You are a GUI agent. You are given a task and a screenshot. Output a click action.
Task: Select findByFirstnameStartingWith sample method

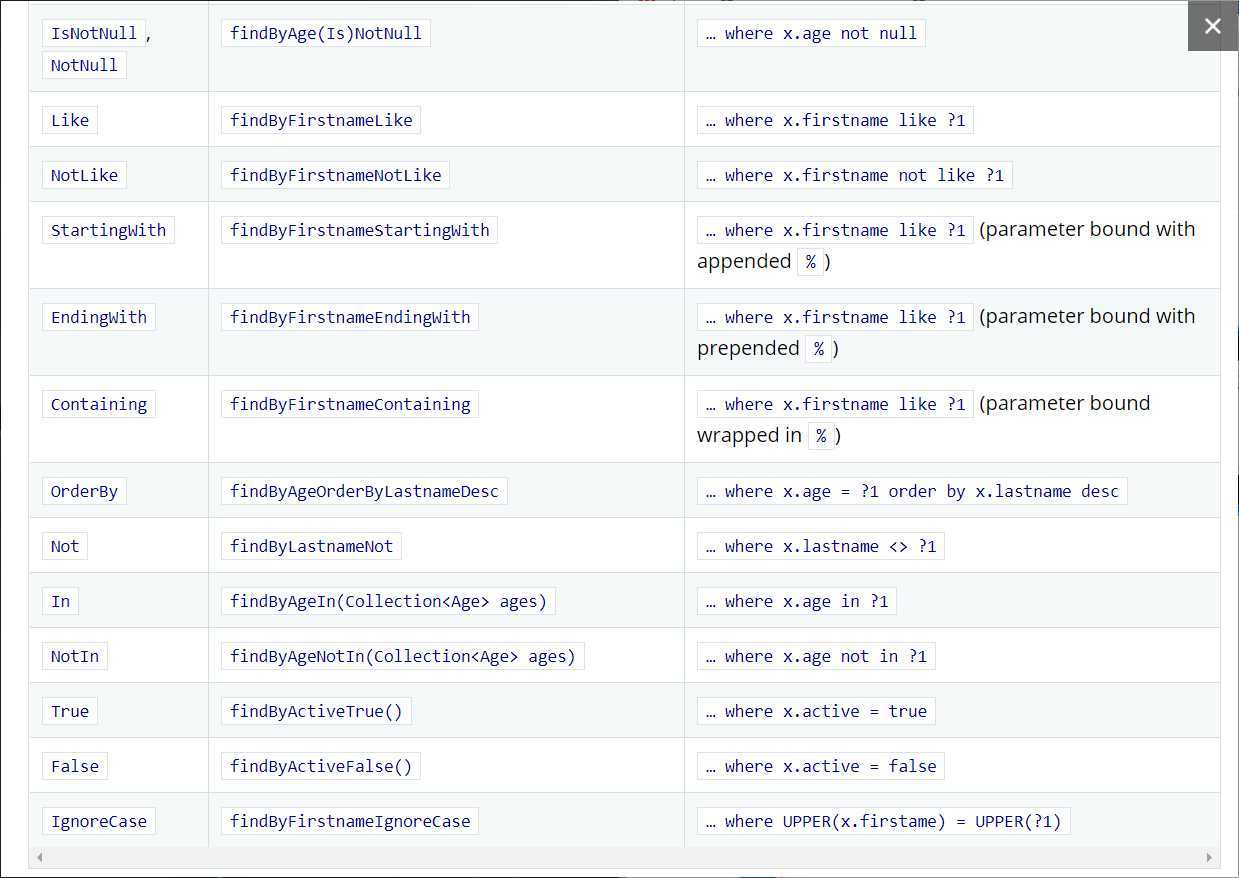[x=359, y=230]
